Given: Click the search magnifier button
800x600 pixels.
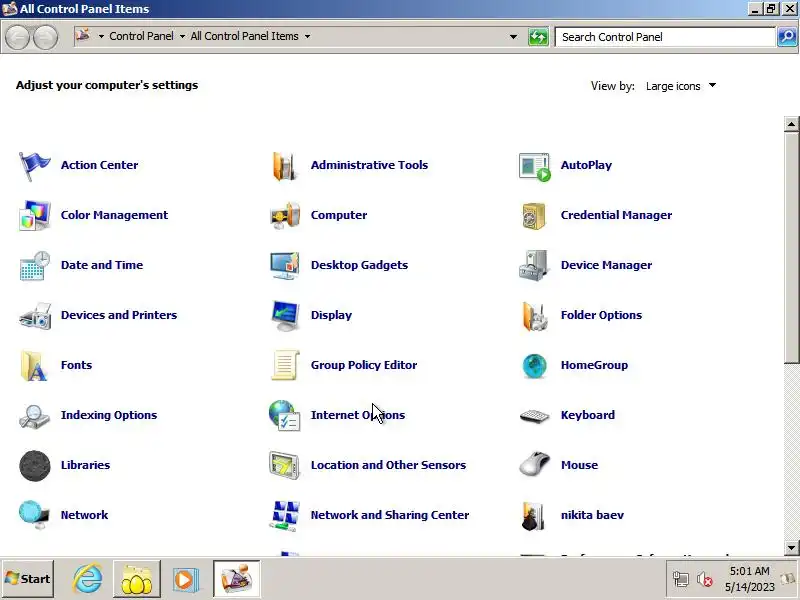Looking at the screenshot, I should [x=787, y=37].
